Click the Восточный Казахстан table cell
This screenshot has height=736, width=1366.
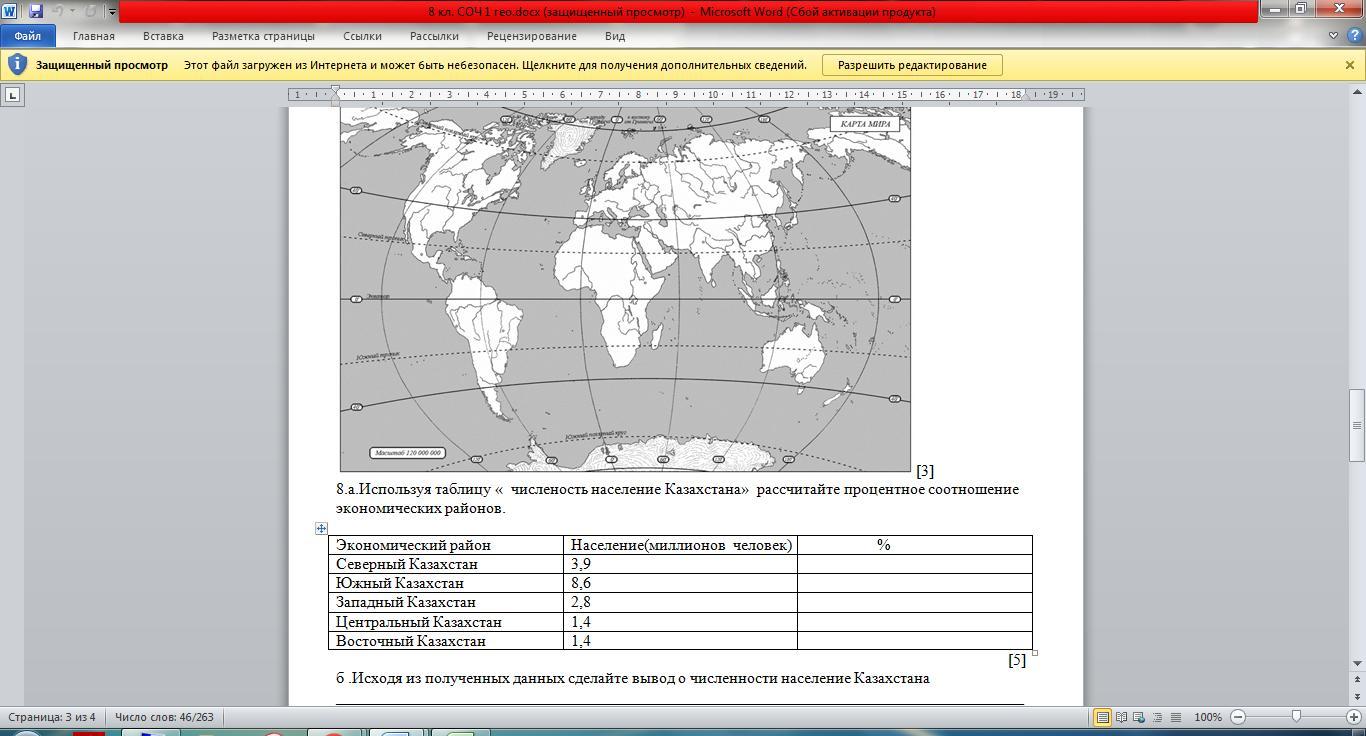446,641
